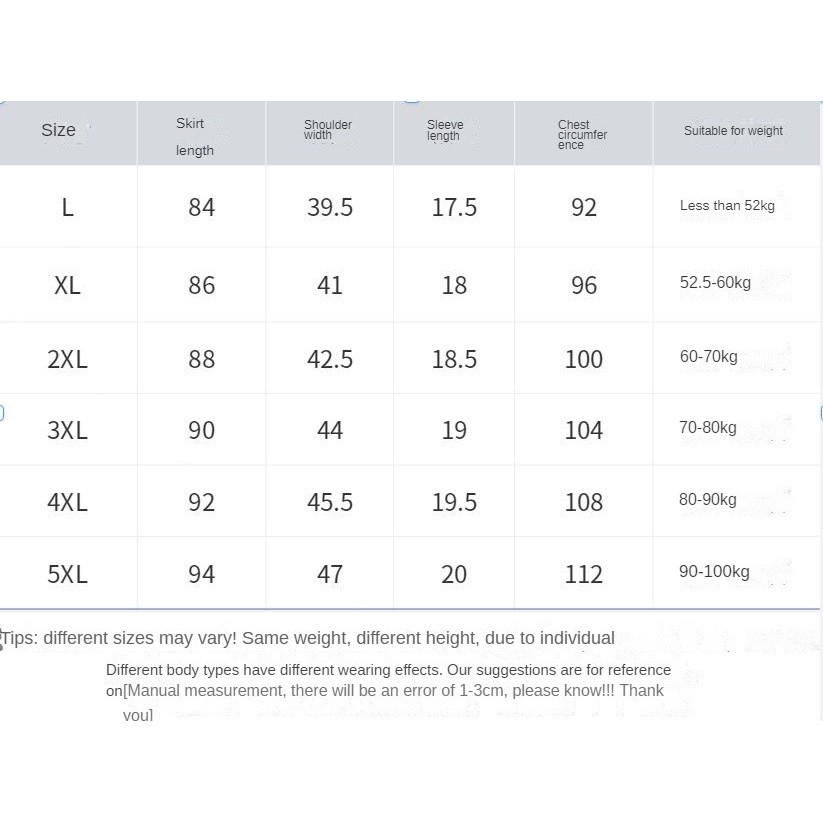Viewport: 823px width, 823px height.
Task: Select the 4XL size row label
Action: pyautogui.click(x=67, y=502)
